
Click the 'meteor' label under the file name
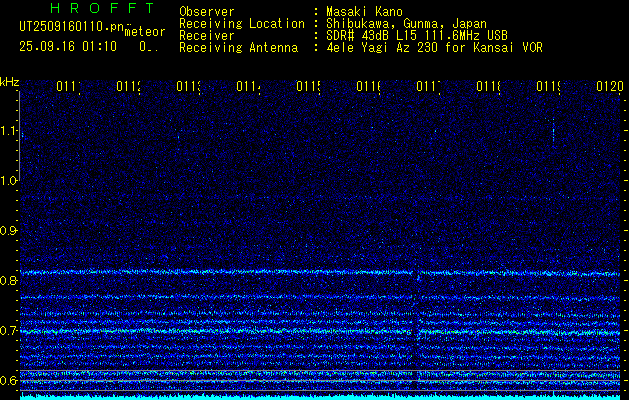(145, 32)
